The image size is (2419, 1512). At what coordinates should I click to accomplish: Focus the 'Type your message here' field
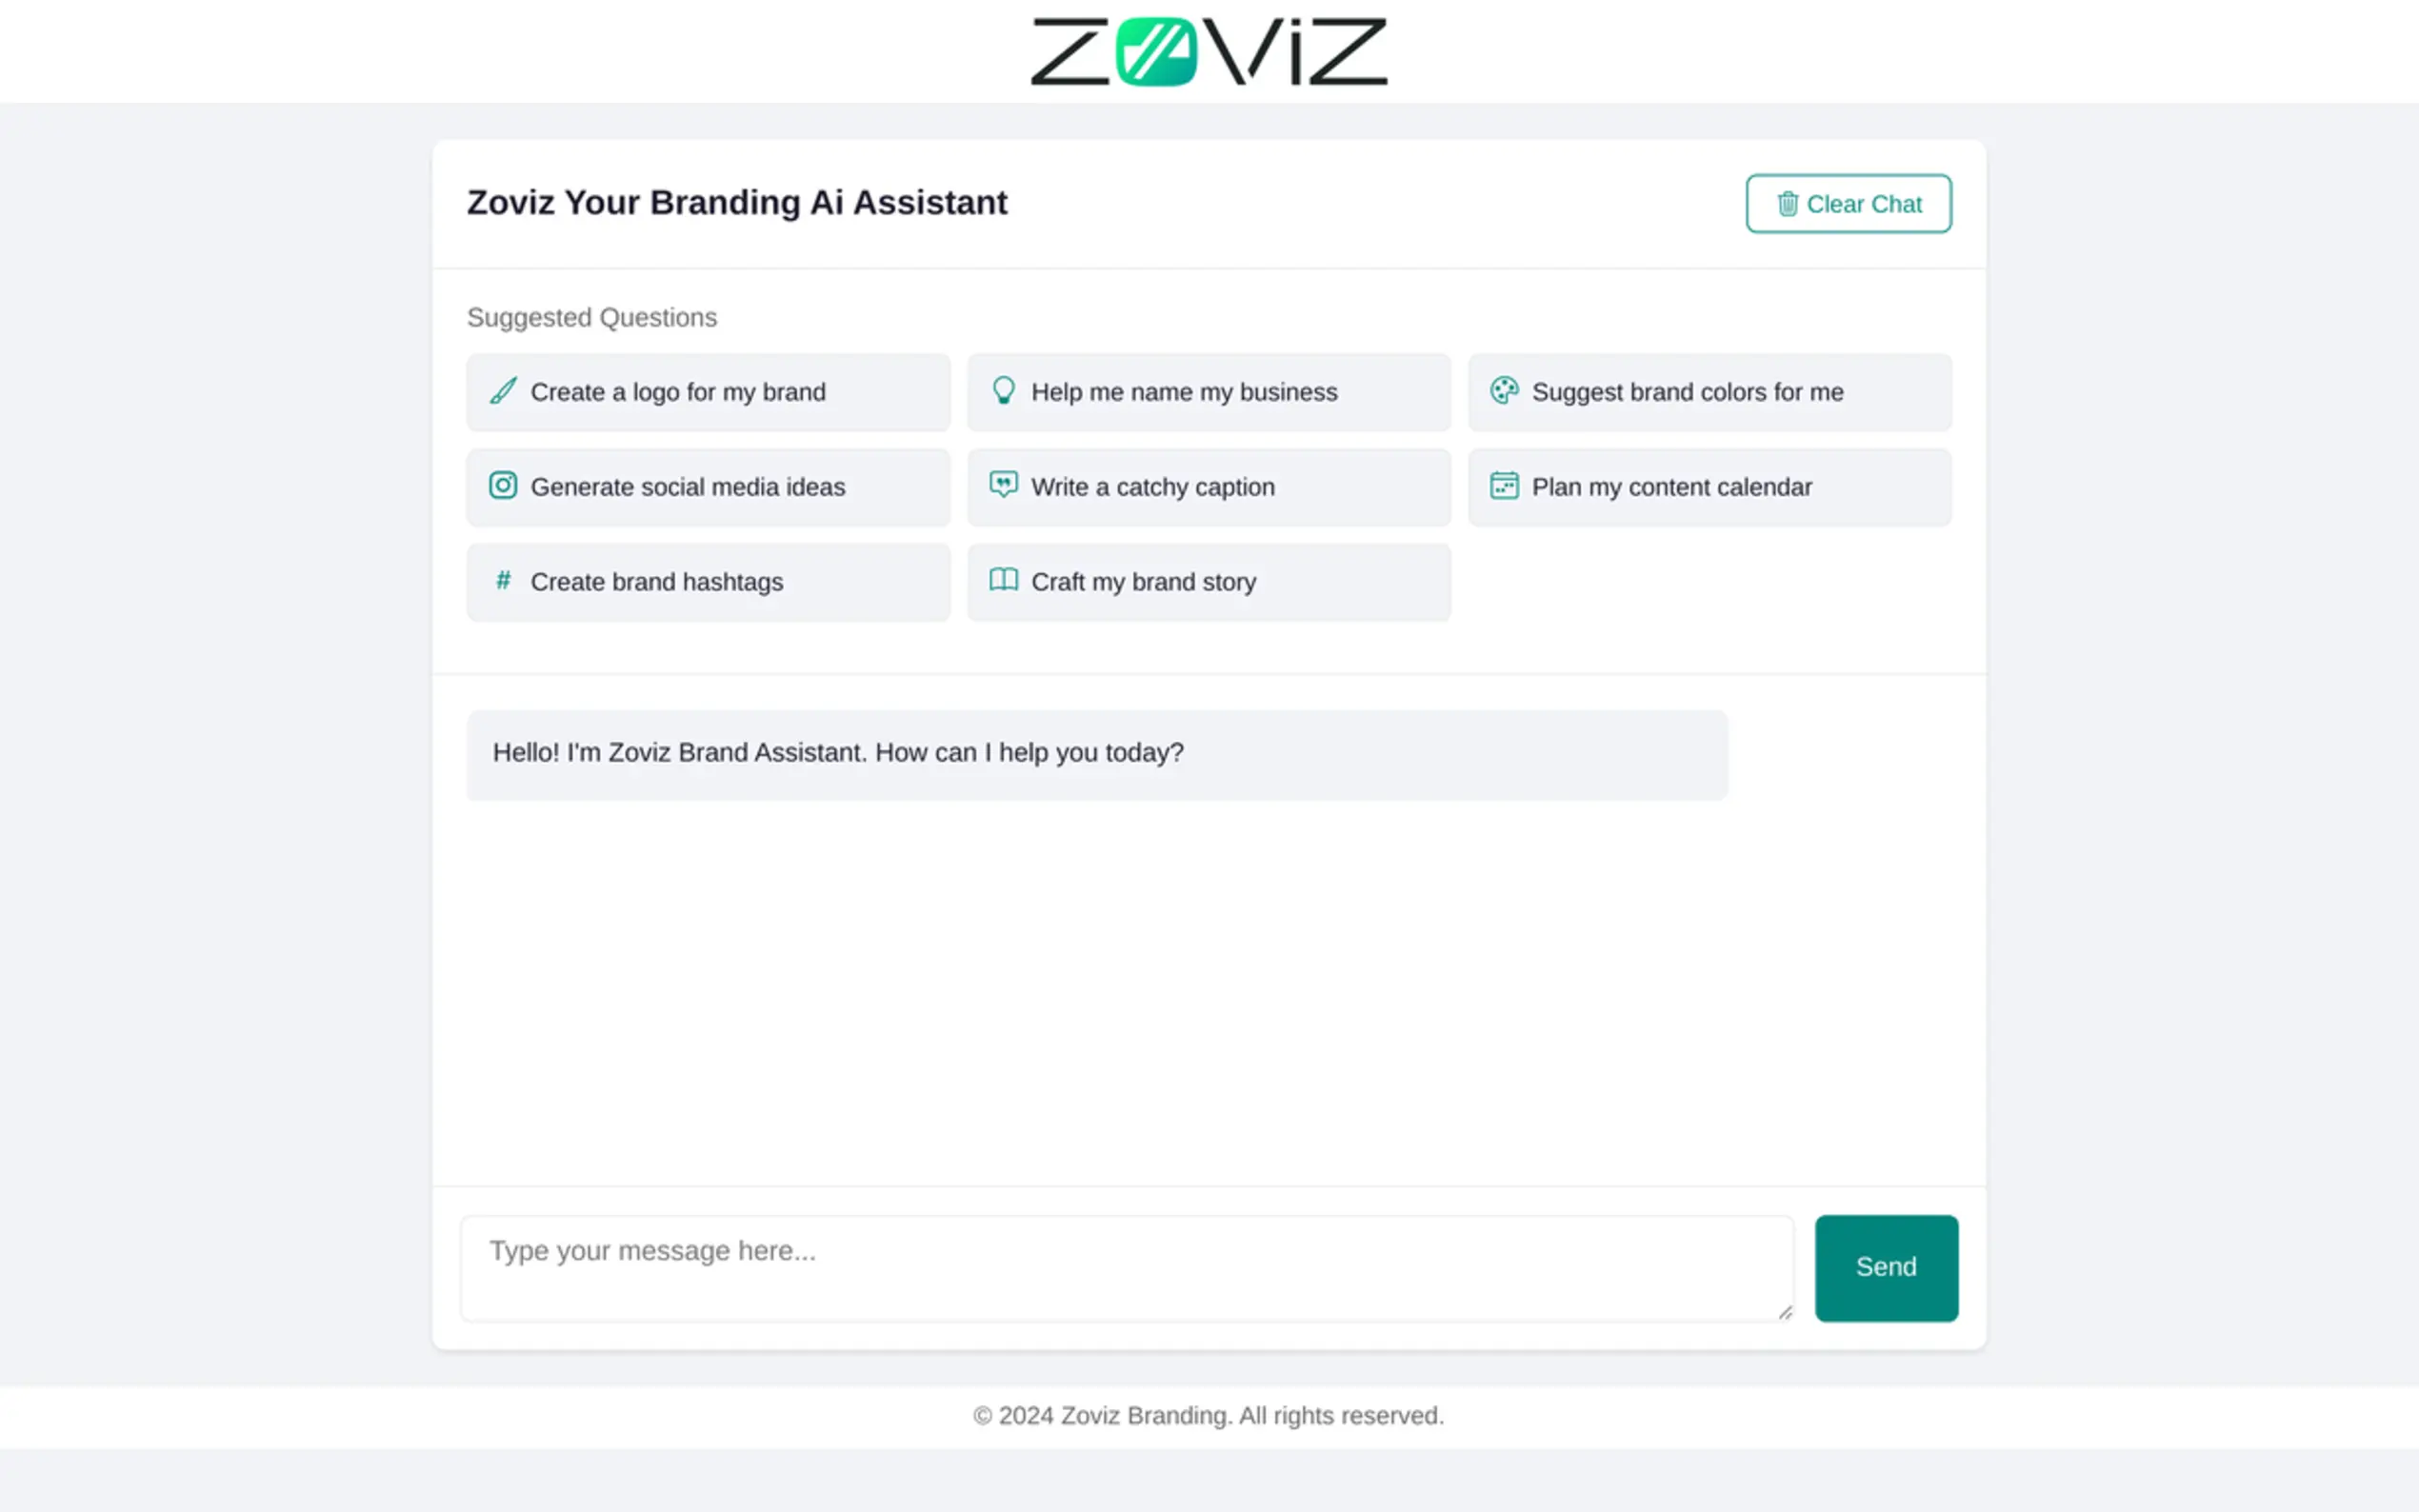click(1126, 1267)
